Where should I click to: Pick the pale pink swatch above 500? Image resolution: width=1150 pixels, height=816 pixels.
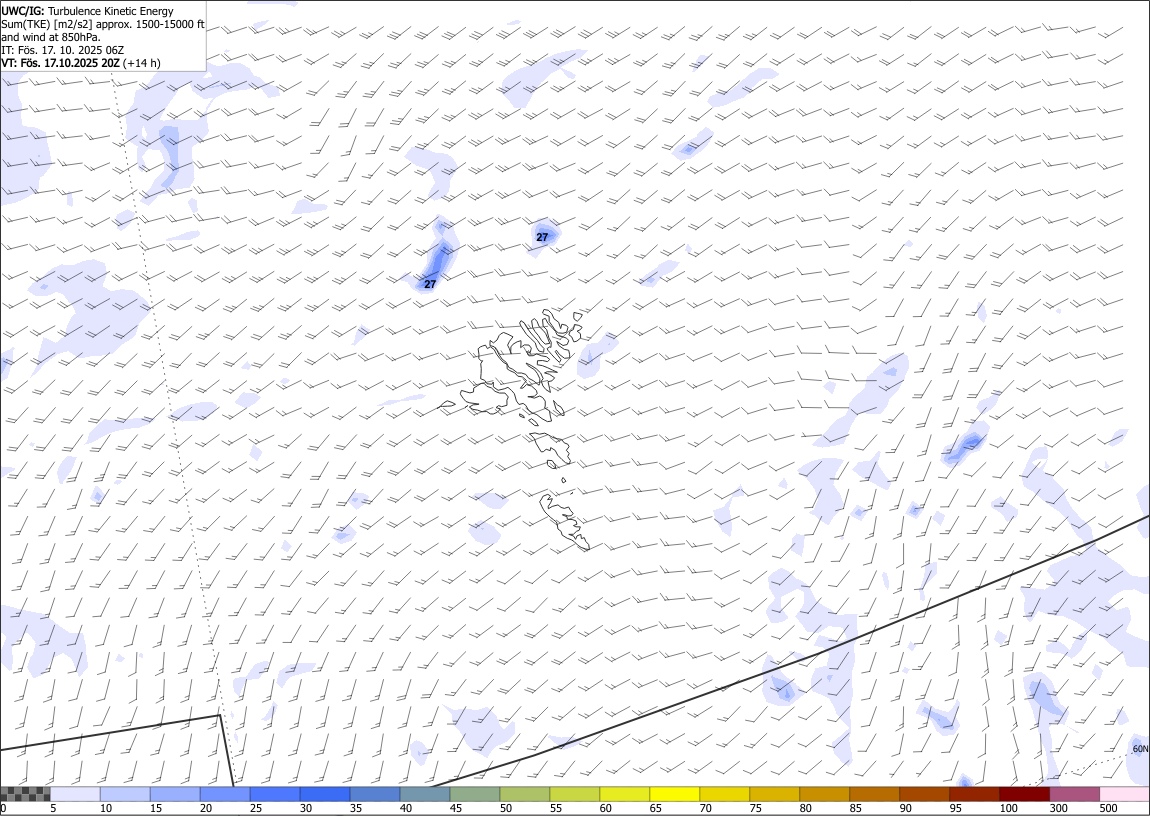coord(1124,794)
